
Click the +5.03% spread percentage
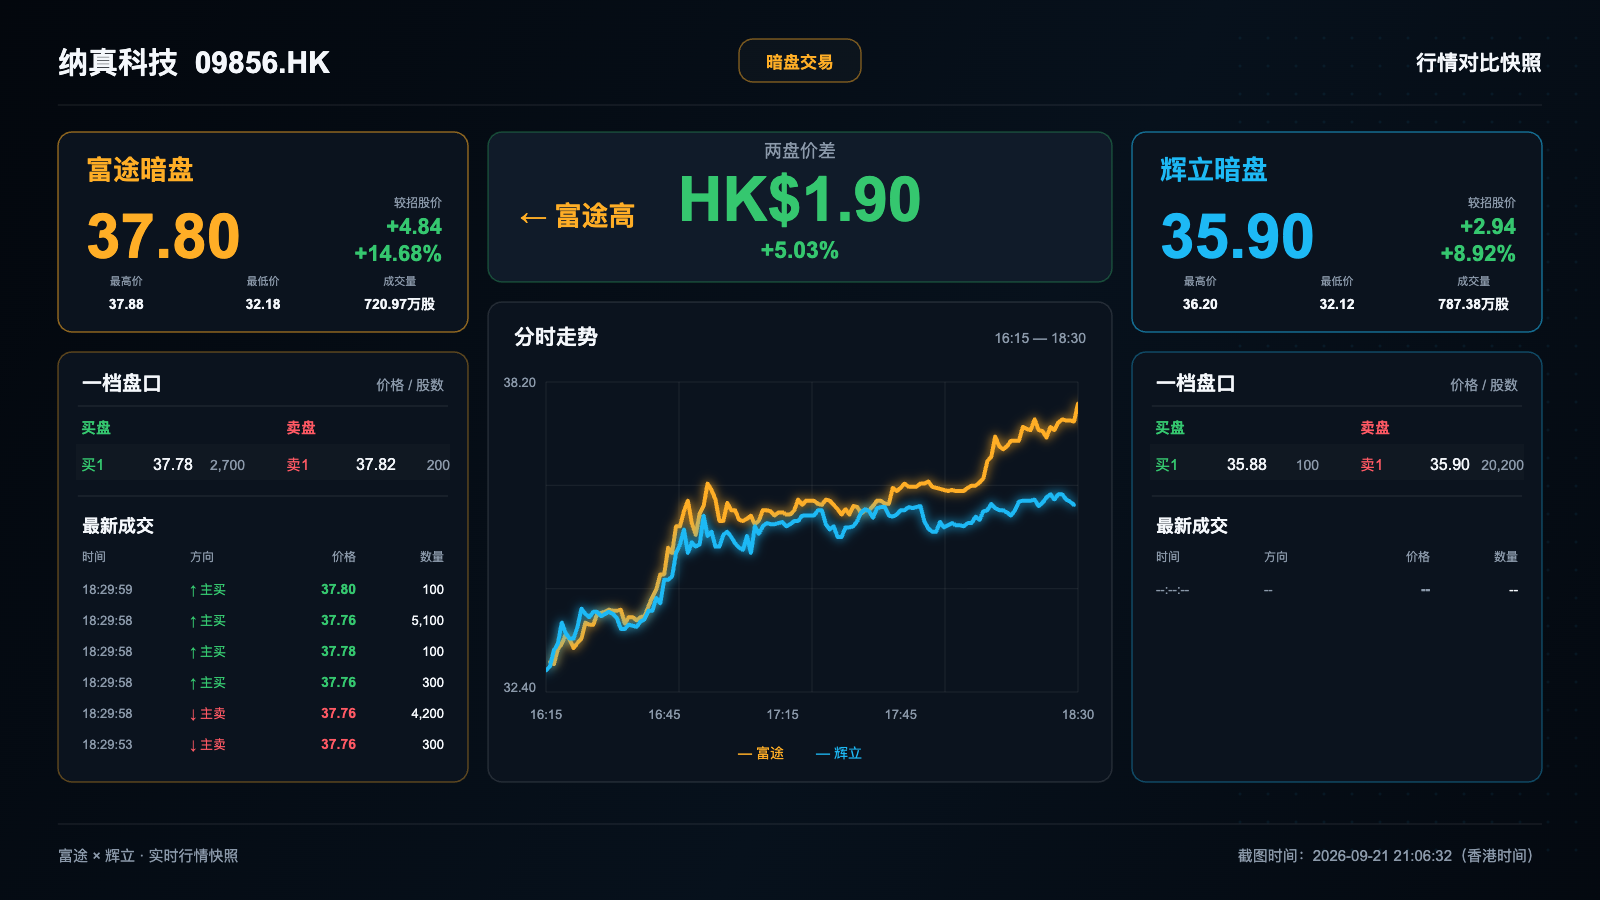click(800, 250)
